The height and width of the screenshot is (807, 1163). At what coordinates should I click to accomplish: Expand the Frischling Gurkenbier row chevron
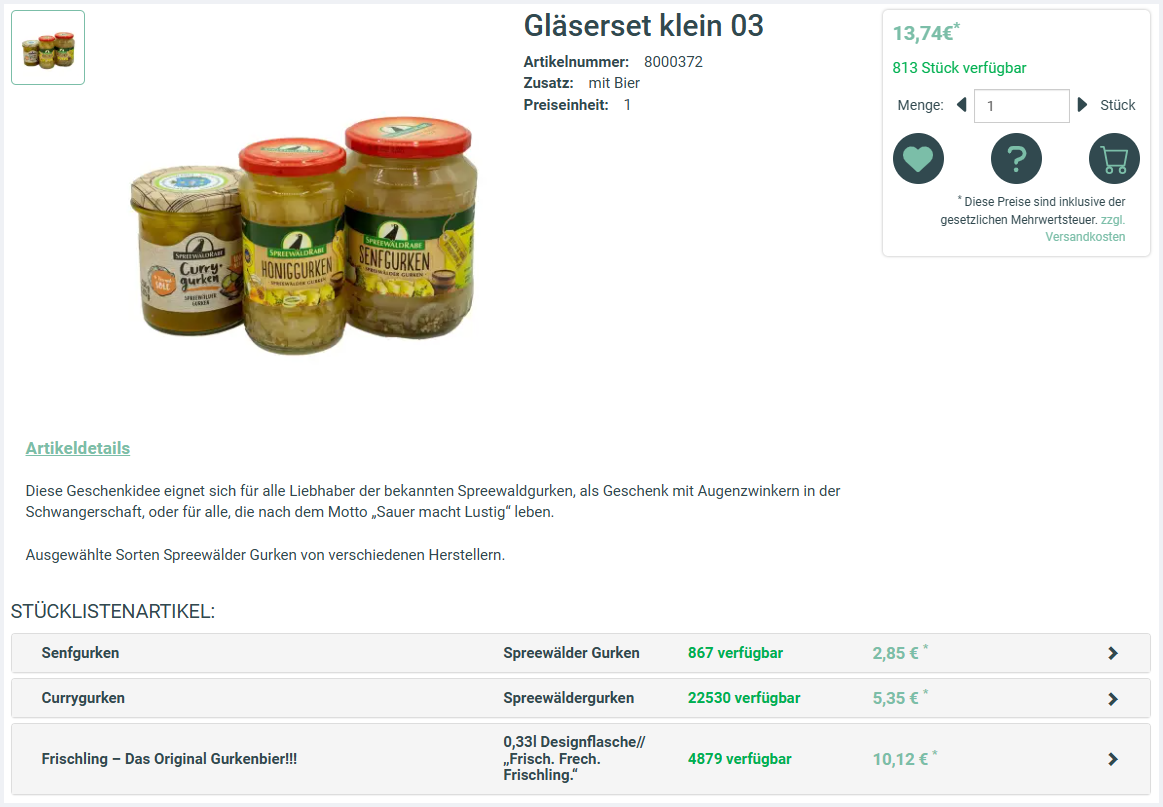(1113, 759)
